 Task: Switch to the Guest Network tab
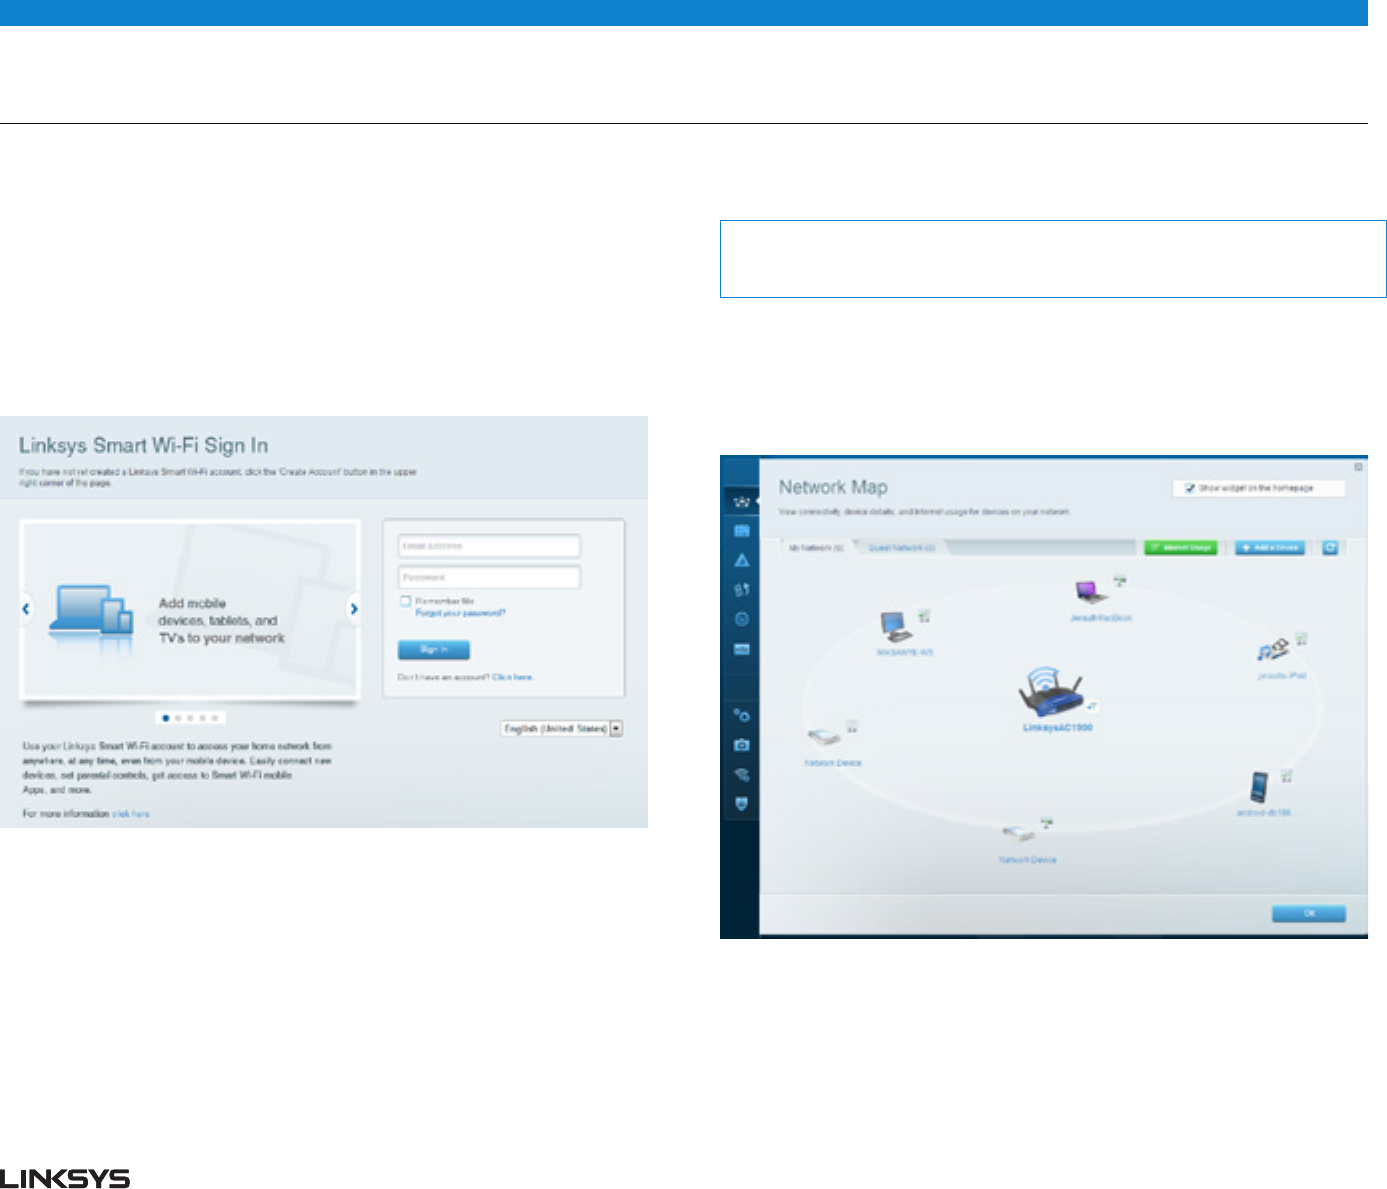tap(901, 548)
